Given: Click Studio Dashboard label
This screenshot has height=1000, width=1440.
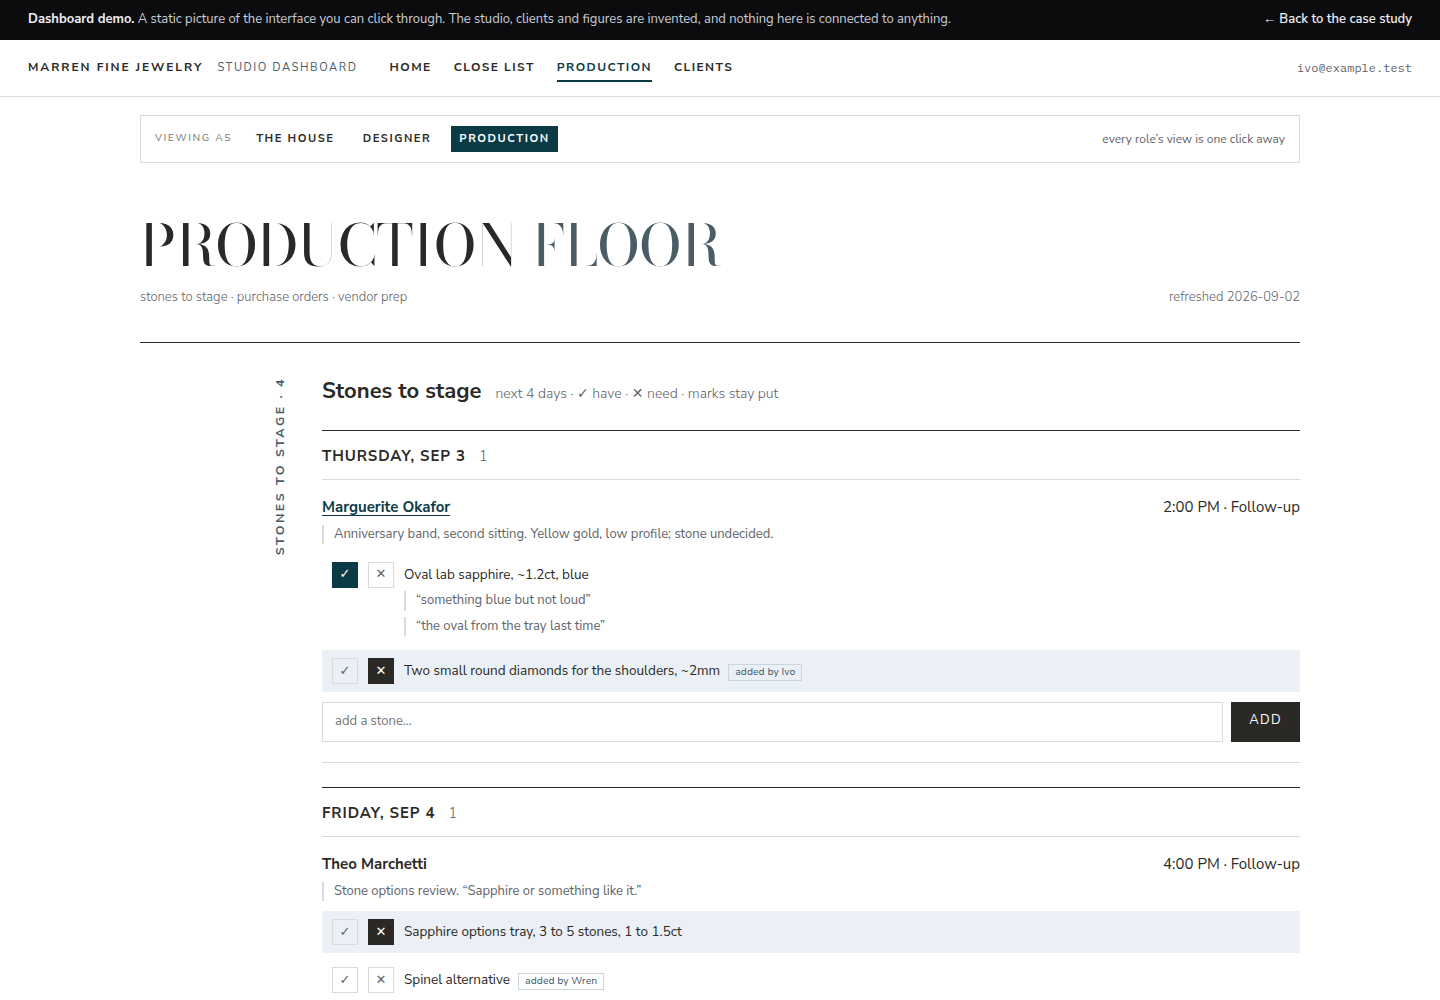Looking at the screenshot, I should coord(287,67).
